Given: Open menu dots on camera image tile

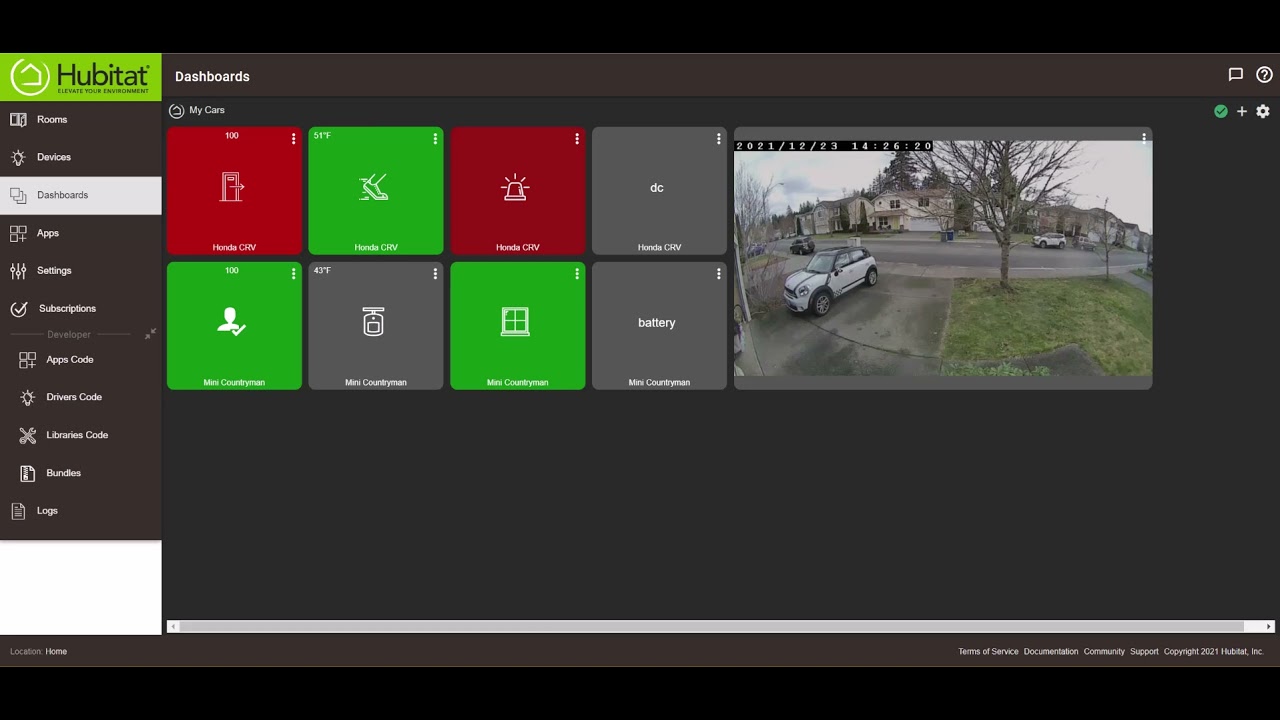Looking at the screenshot, I should pos(1144,139).
